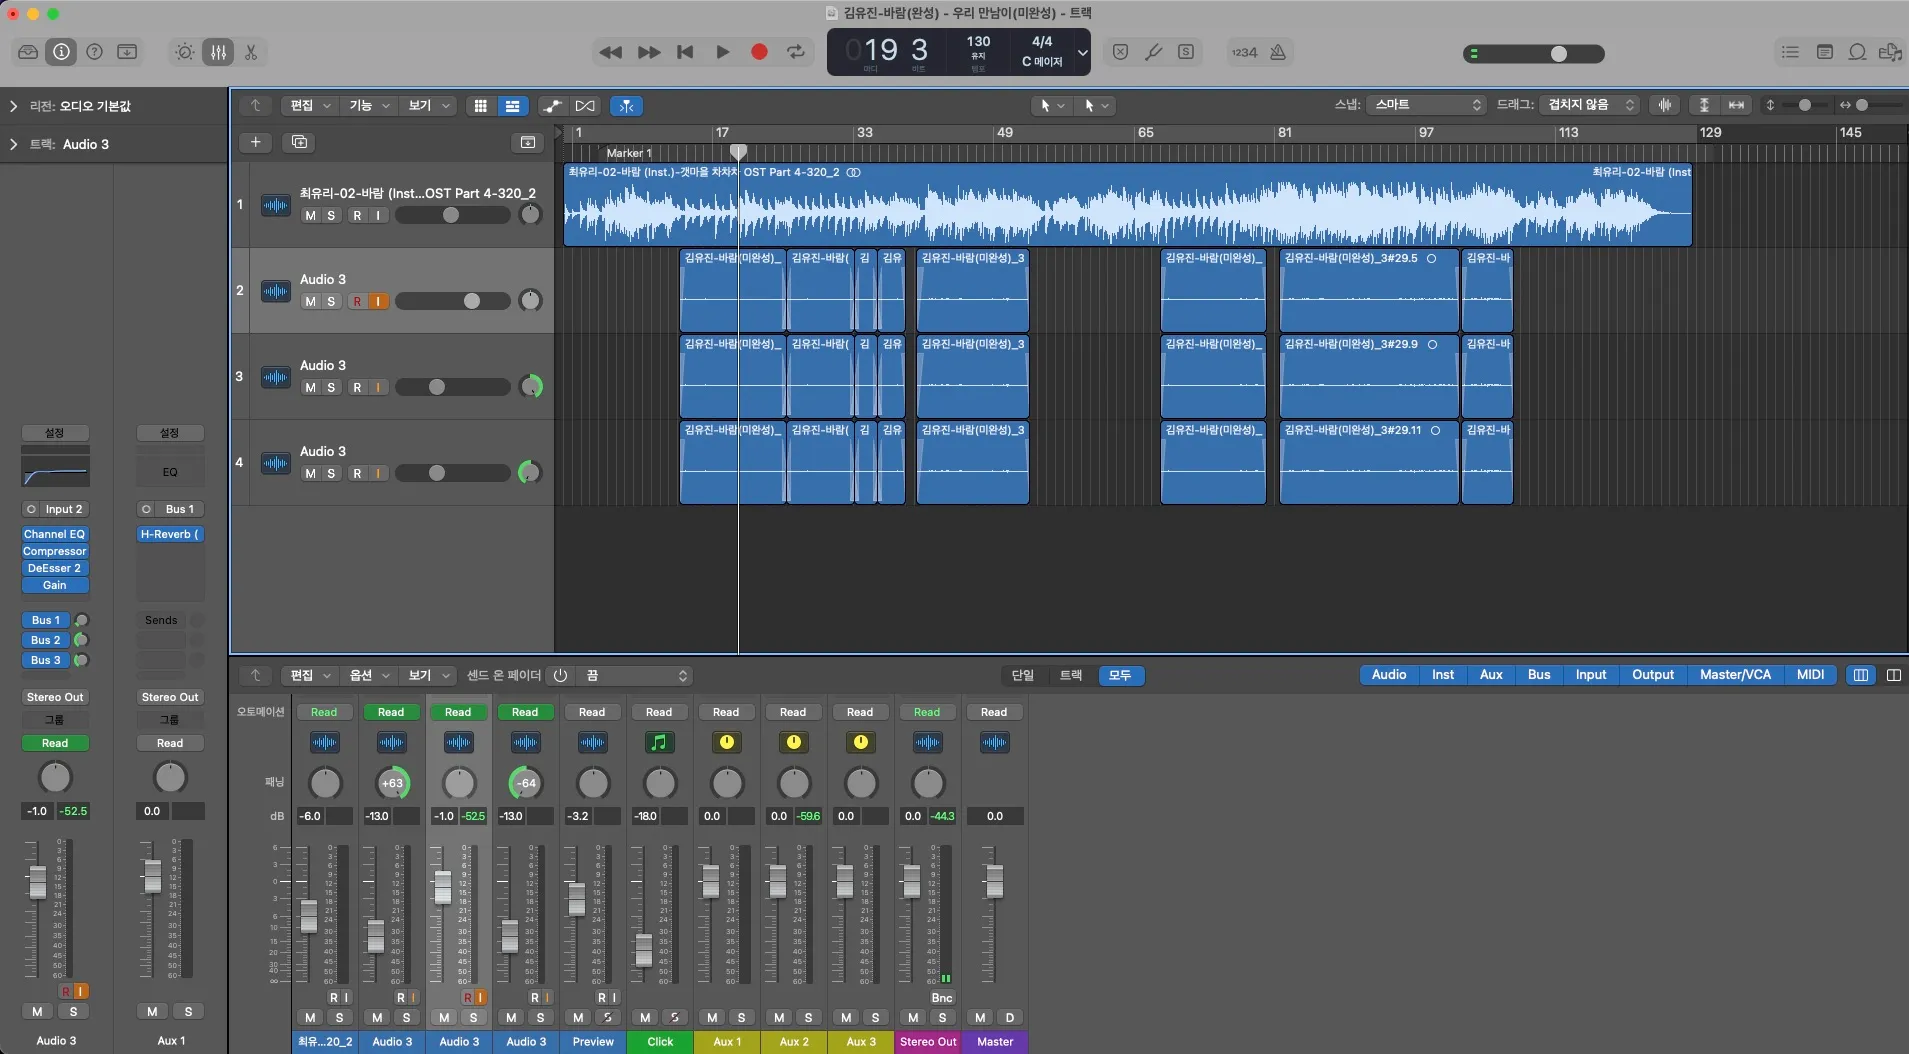Open the List Editors icon

coord(1790,52)
